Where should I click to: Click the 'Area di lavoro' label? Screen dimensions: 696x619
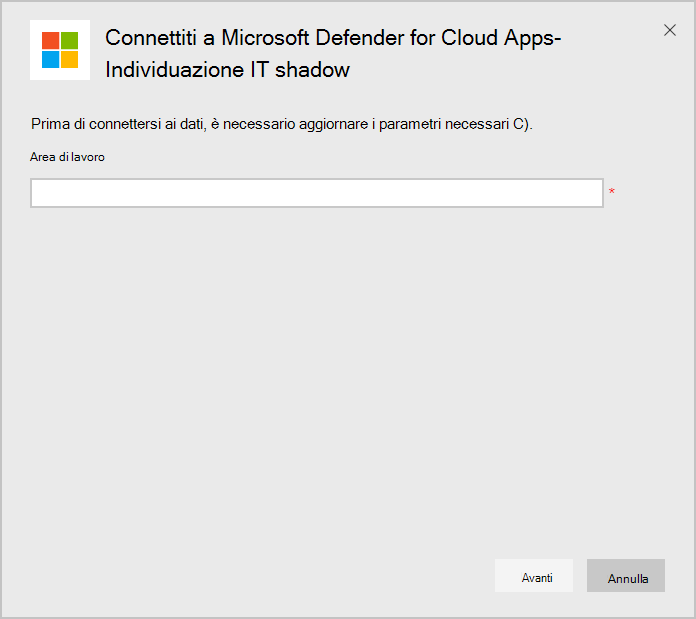pyautogui.click(x=67, y=157)
